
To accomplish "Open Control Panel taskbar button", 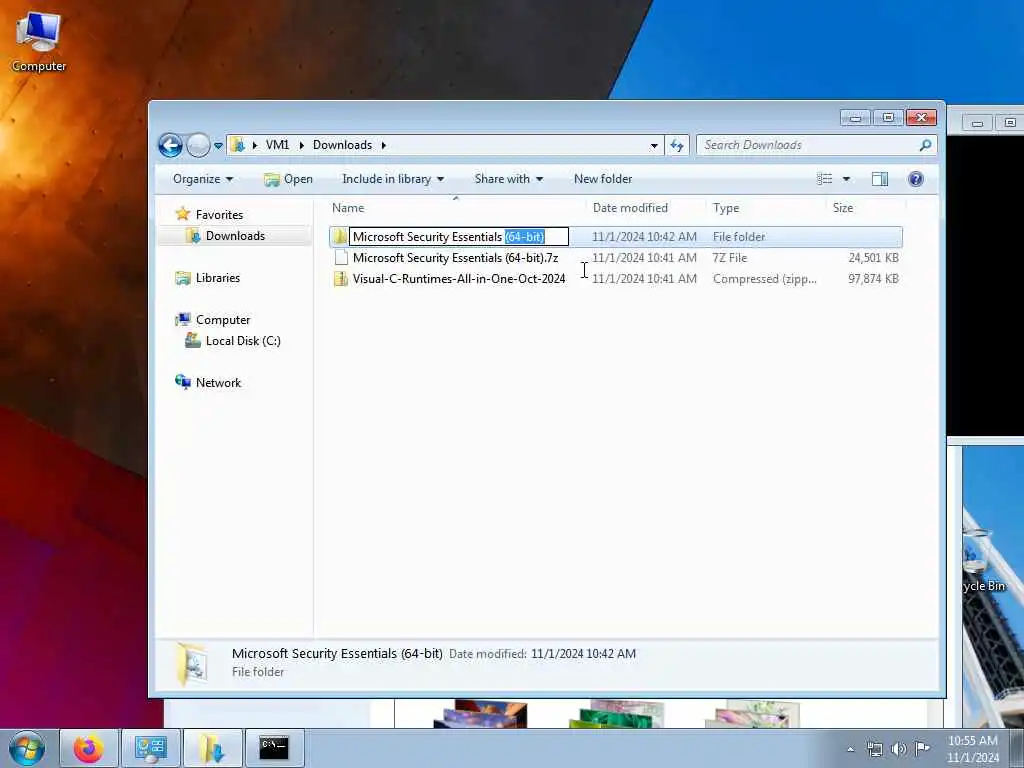I will (x=150, y=748).
